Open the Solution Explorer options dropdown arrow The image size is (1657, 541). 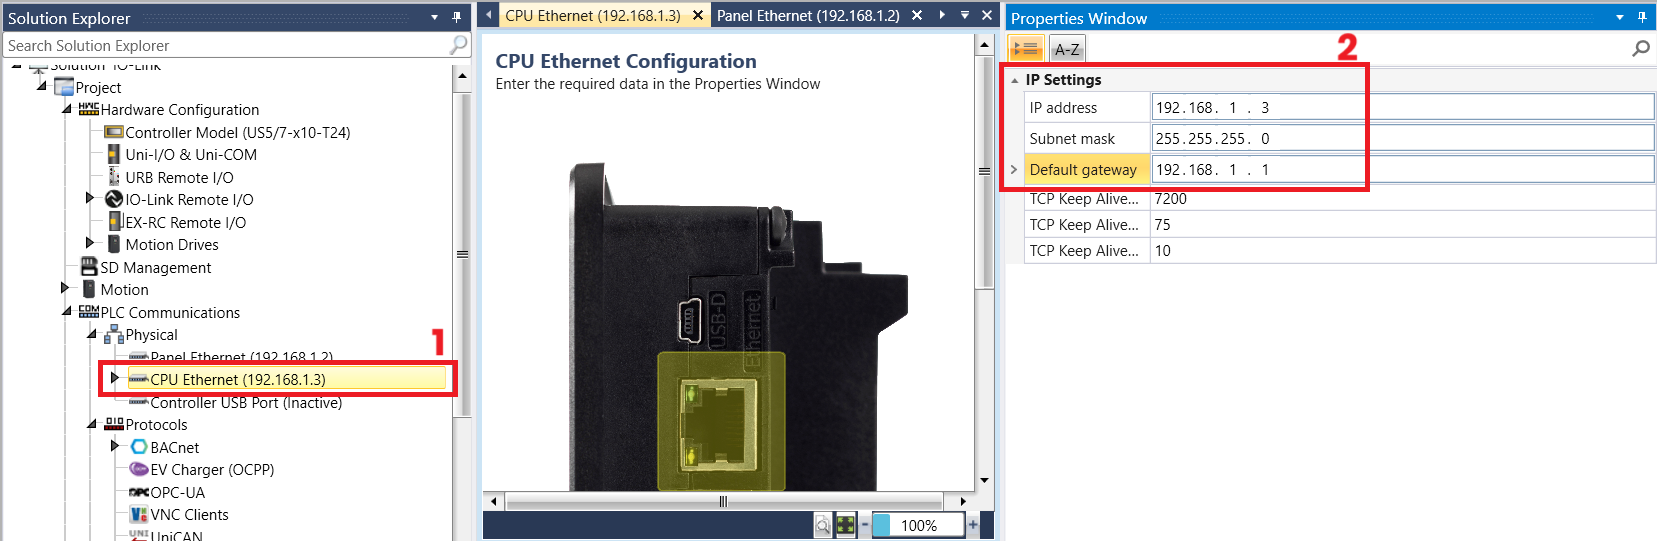(x=434, y=17)
